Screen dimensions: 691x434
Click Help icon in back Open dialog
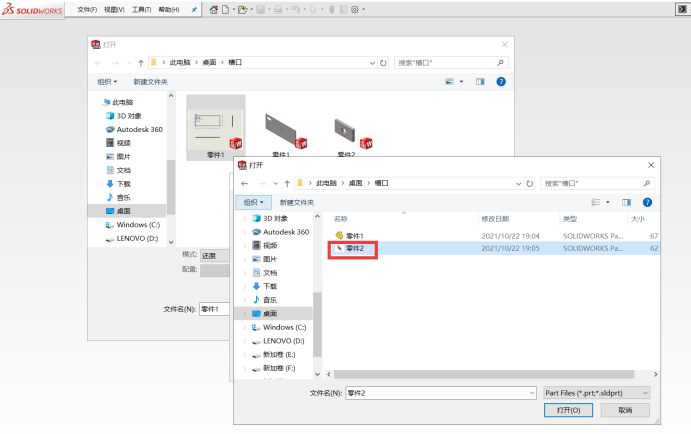[501, 82]
